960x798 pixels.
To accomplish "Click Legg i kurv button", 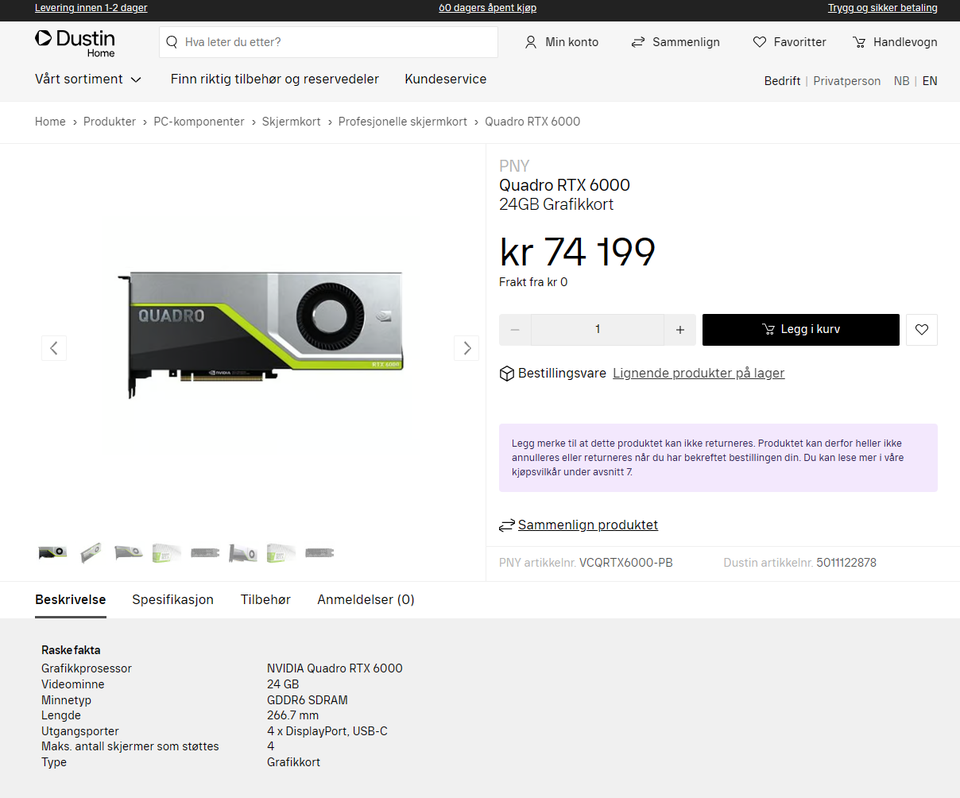I will tap(801, 329).
